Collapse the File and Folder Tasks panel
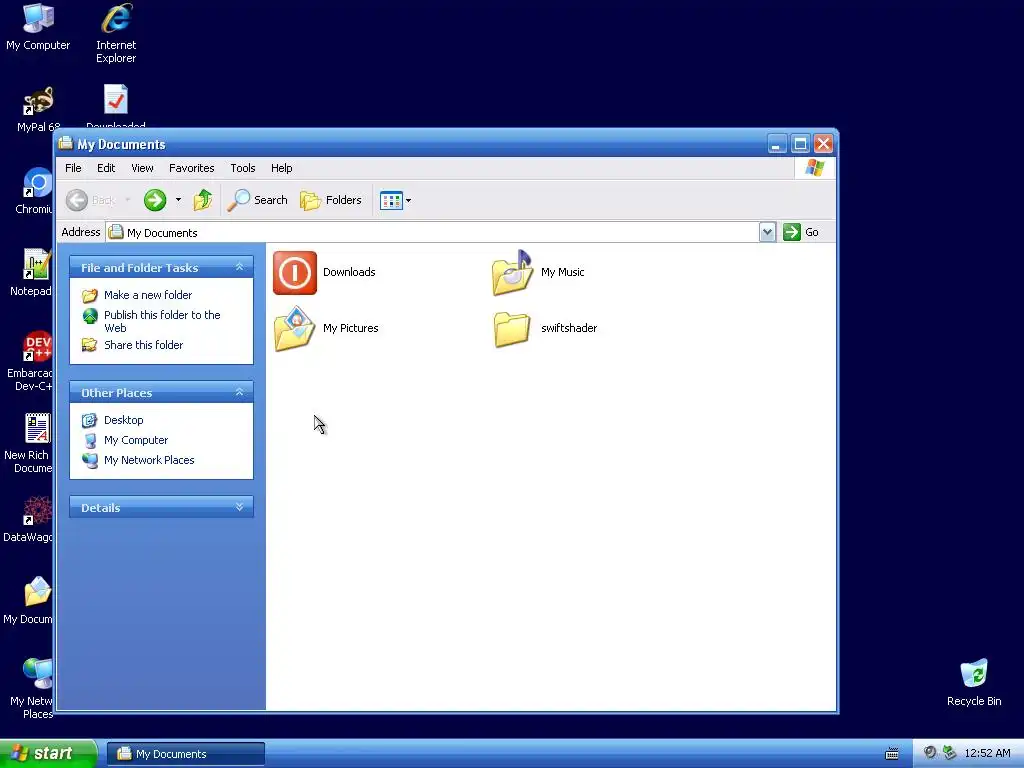Screen dimensions: 1024x768 [240, 267]
